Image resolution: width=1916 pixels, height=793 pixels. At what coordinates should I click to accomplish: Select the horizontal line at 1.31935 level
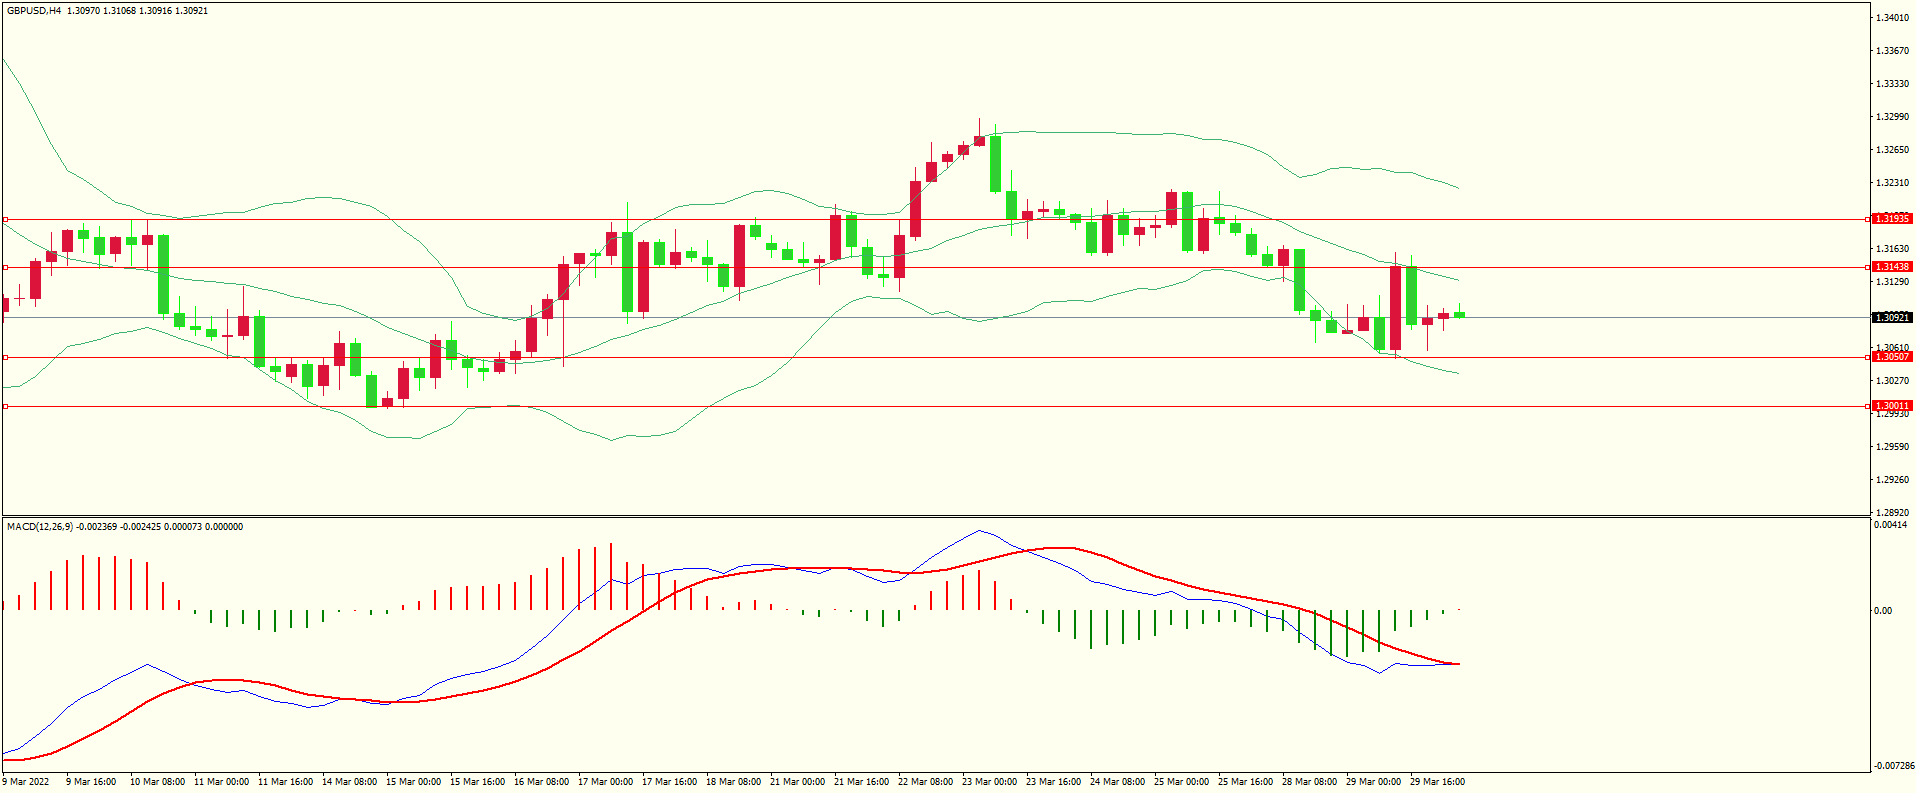click(x=935, y=219)
